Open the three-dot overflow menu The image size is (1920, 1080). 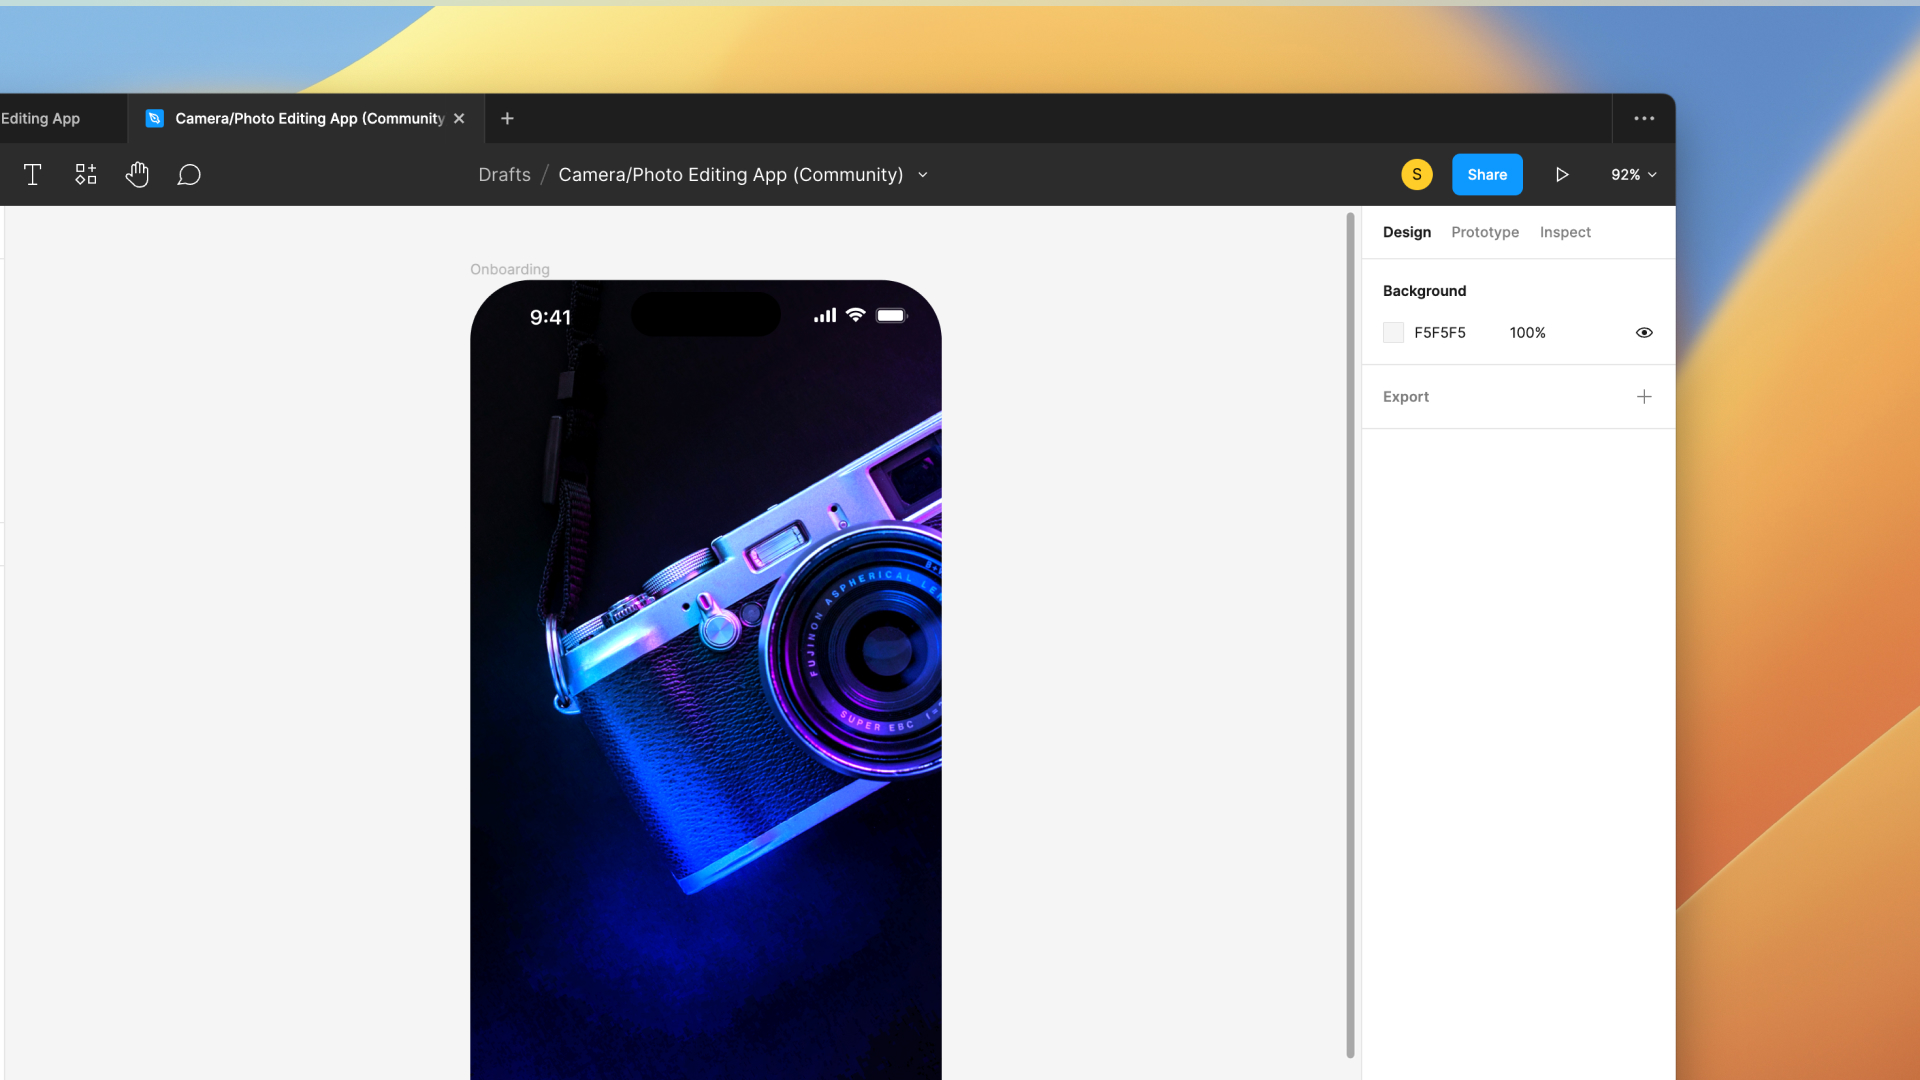[1644, 119]
